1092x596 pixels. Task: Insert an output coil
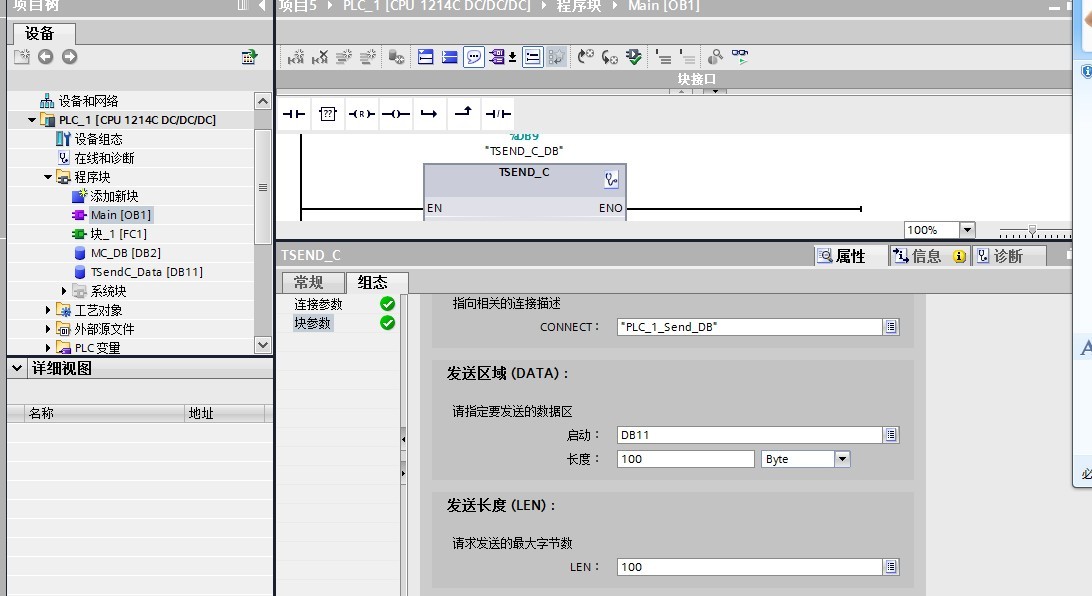pyautogui.click(x=396, y=114)
